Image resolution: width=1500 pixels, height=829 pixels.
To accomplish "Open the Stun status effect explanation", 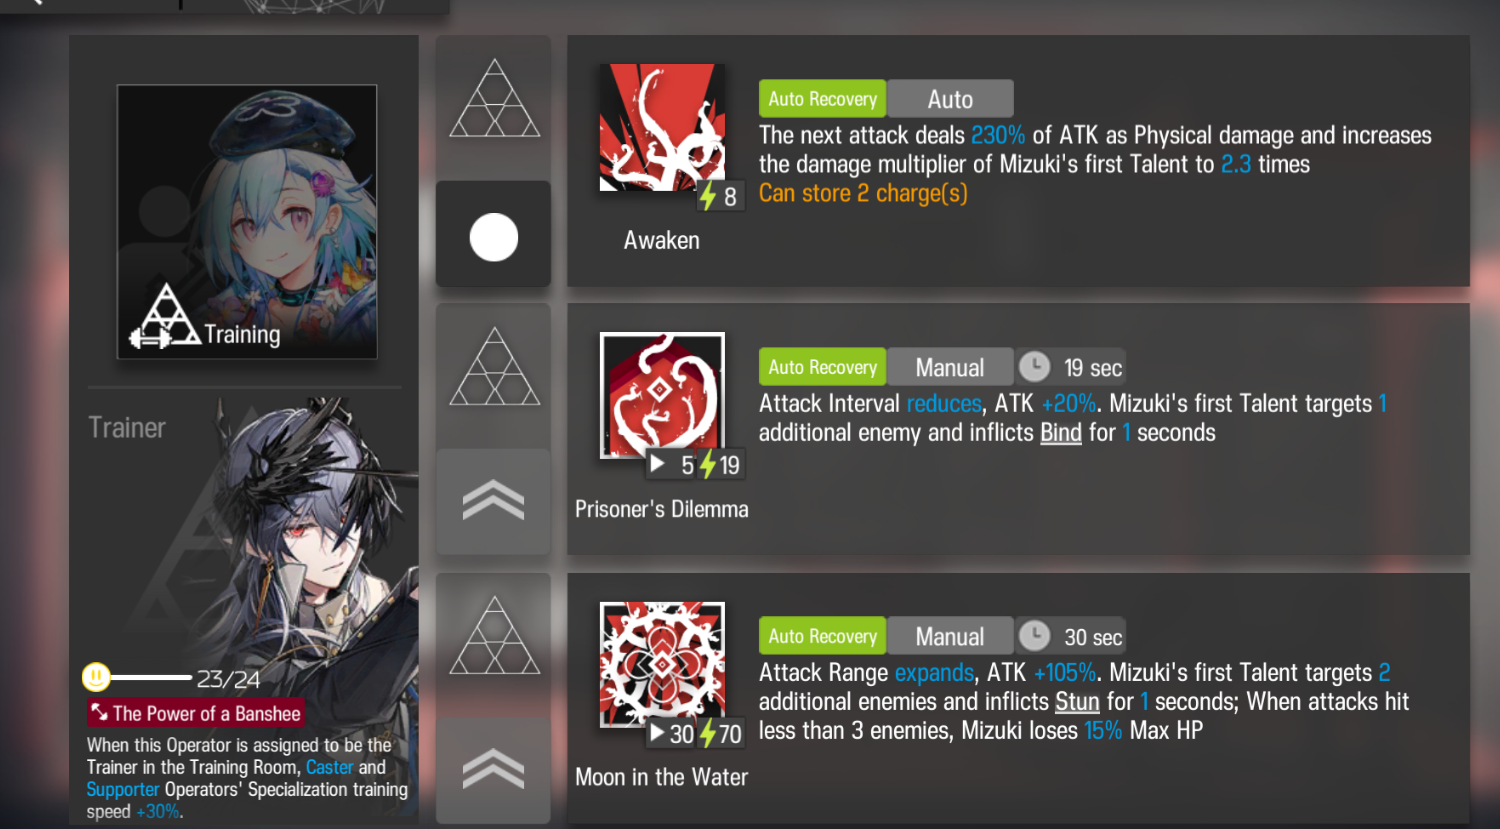I will pos(1077,702).
